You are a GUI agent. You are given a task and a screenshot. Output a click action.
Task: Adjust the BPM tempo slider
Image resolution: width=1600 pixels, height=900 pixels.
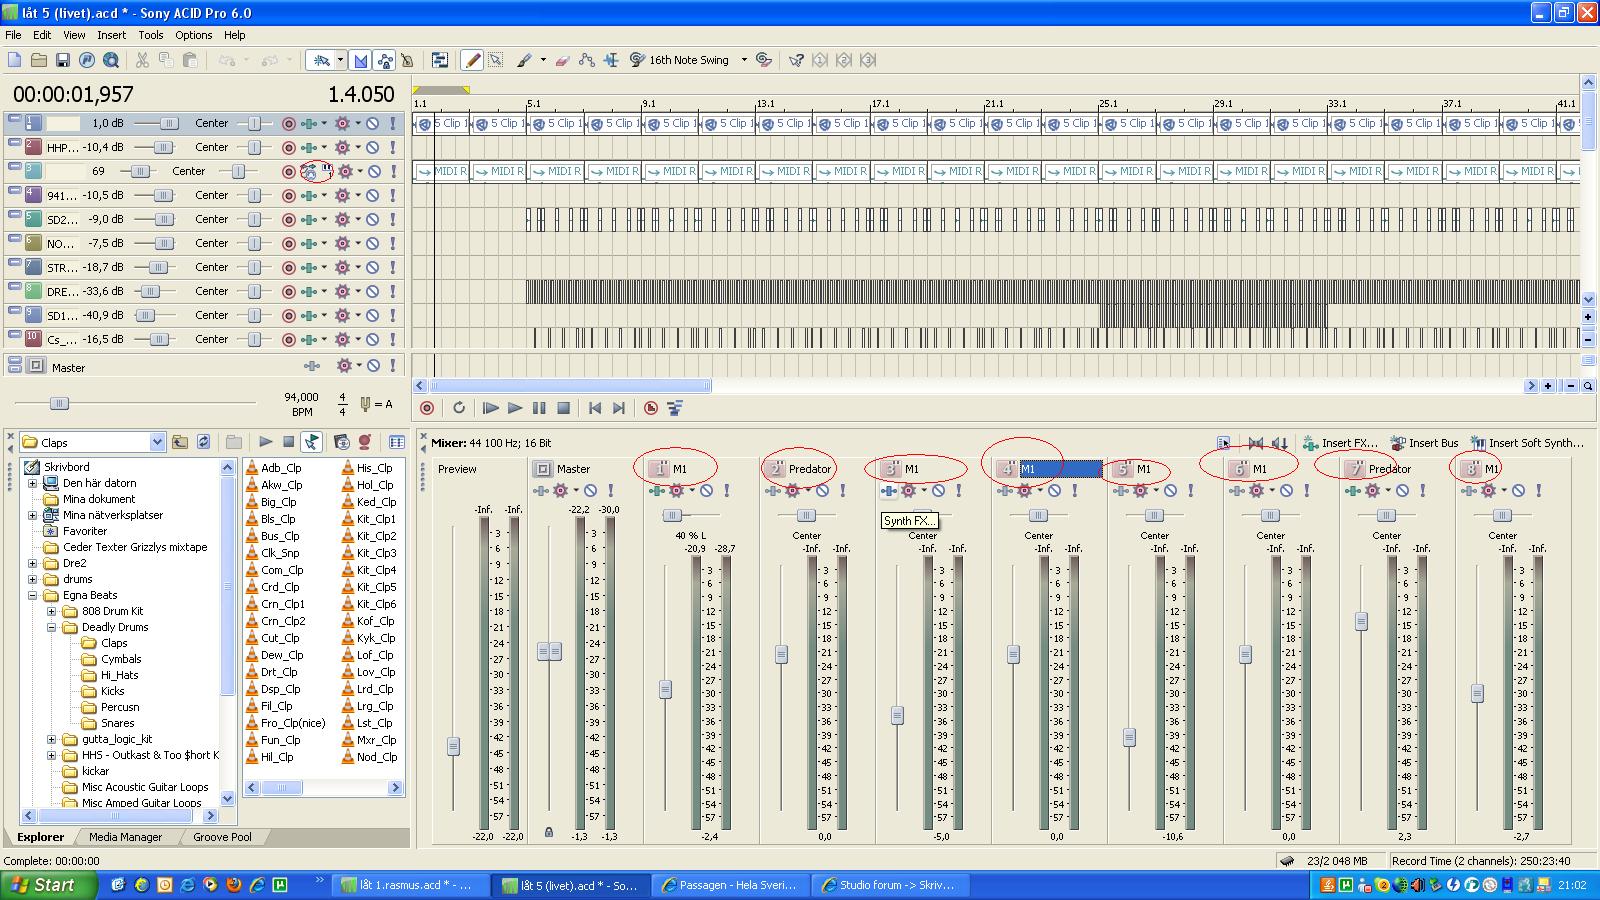[59, 403]
